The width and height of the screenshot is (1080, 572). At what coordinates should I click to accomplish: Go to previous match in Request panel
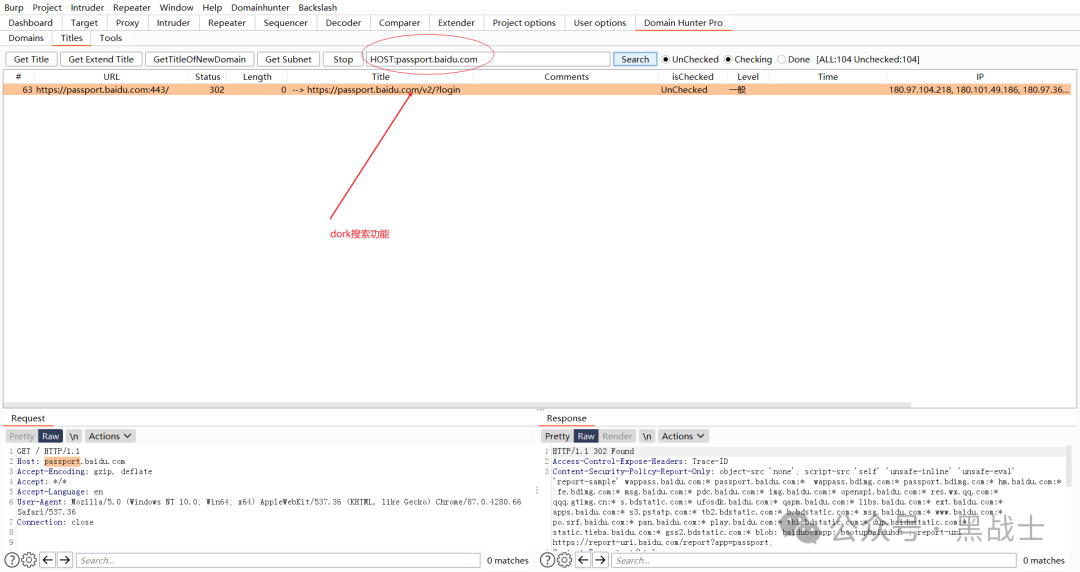point(48,560)
